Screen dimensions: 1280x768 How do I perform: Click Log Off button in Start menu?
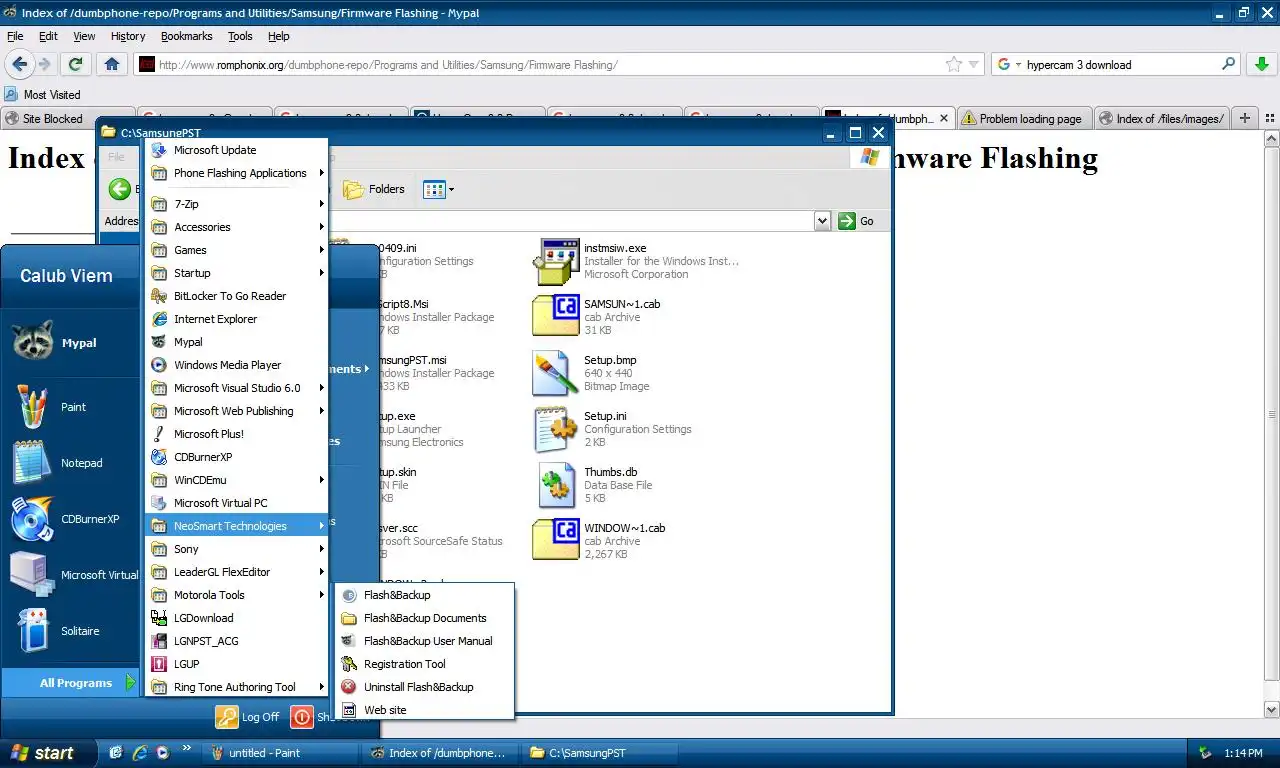click(248, 717)
